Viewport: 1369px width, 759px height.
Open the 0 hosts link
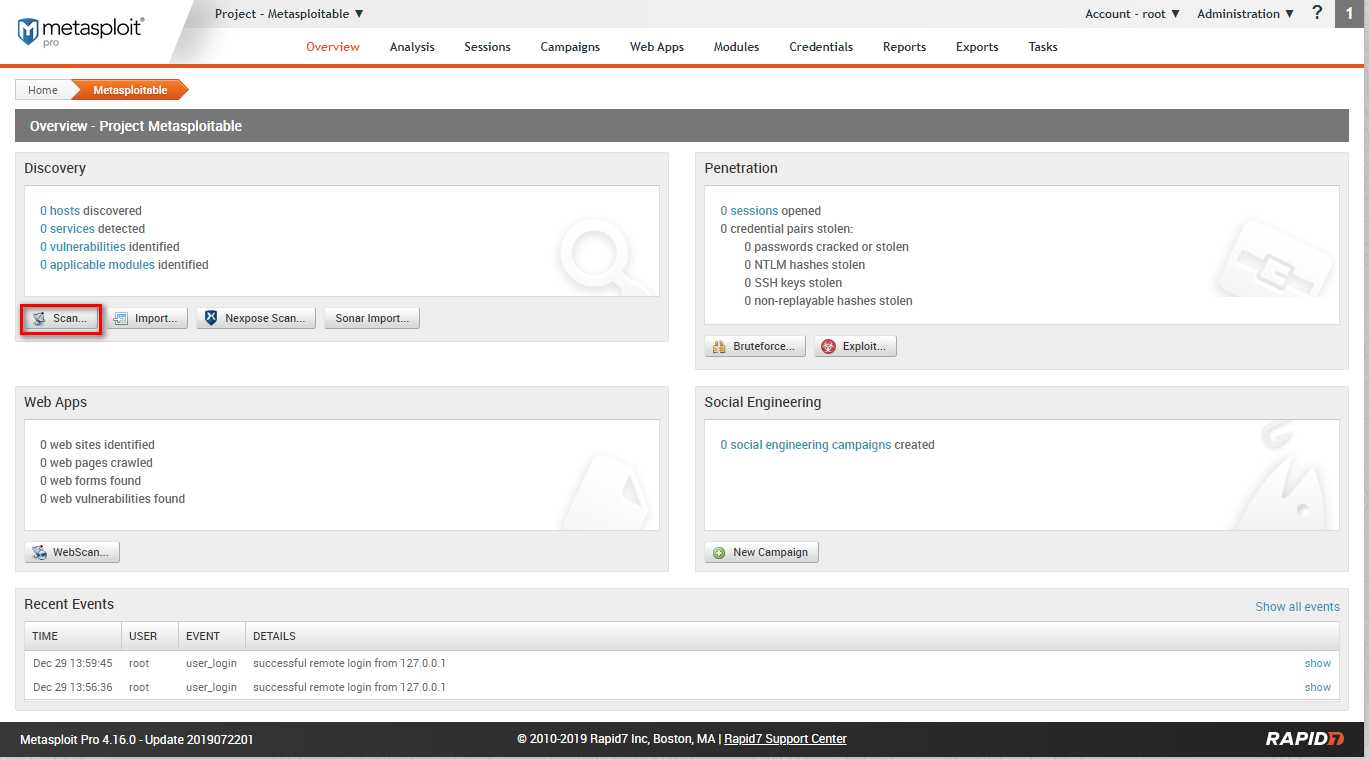click(60, 211)
